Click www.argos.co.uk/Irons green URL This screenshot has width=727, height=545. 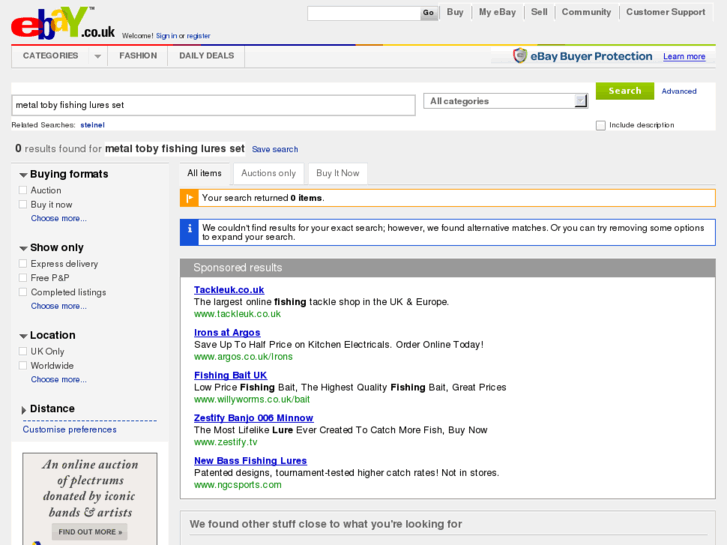coord(243,357)
